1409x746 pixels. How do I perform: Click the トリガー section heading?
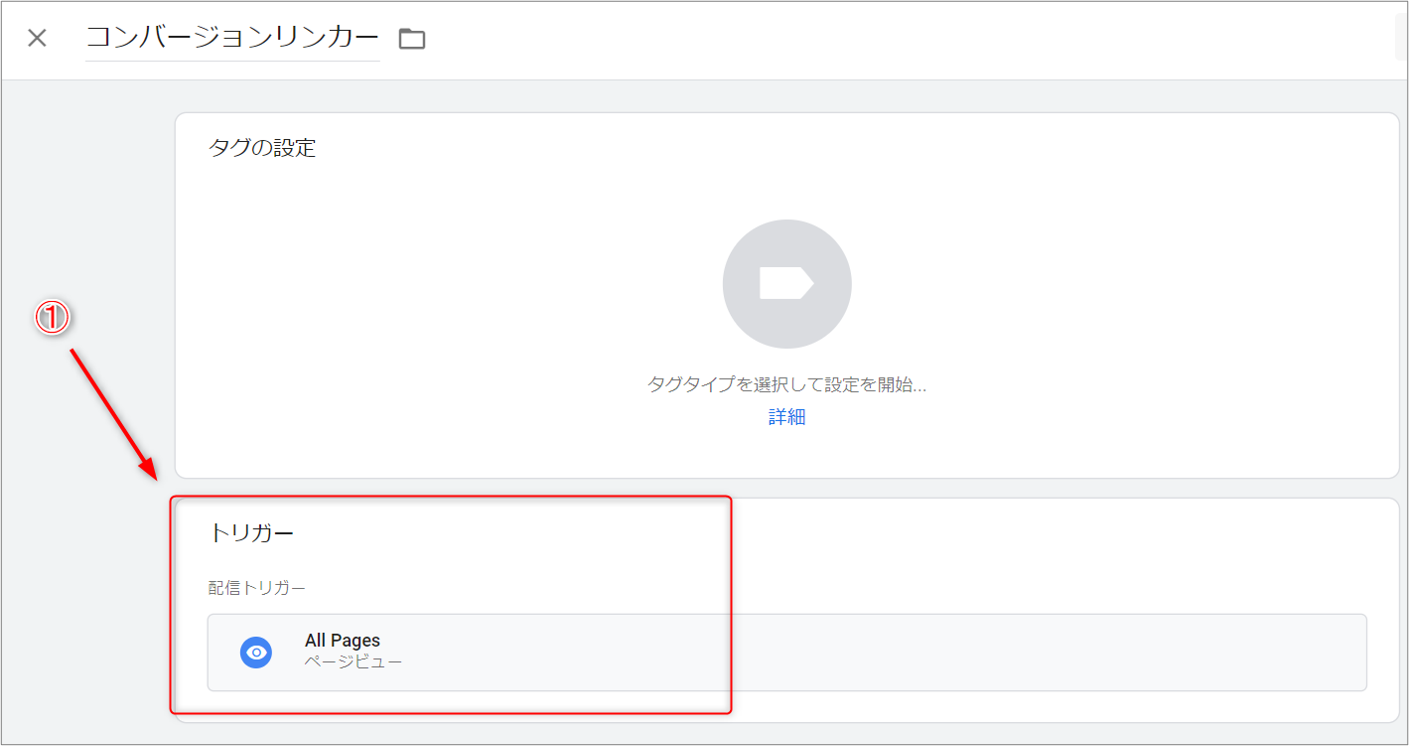[x=251, y=533]
